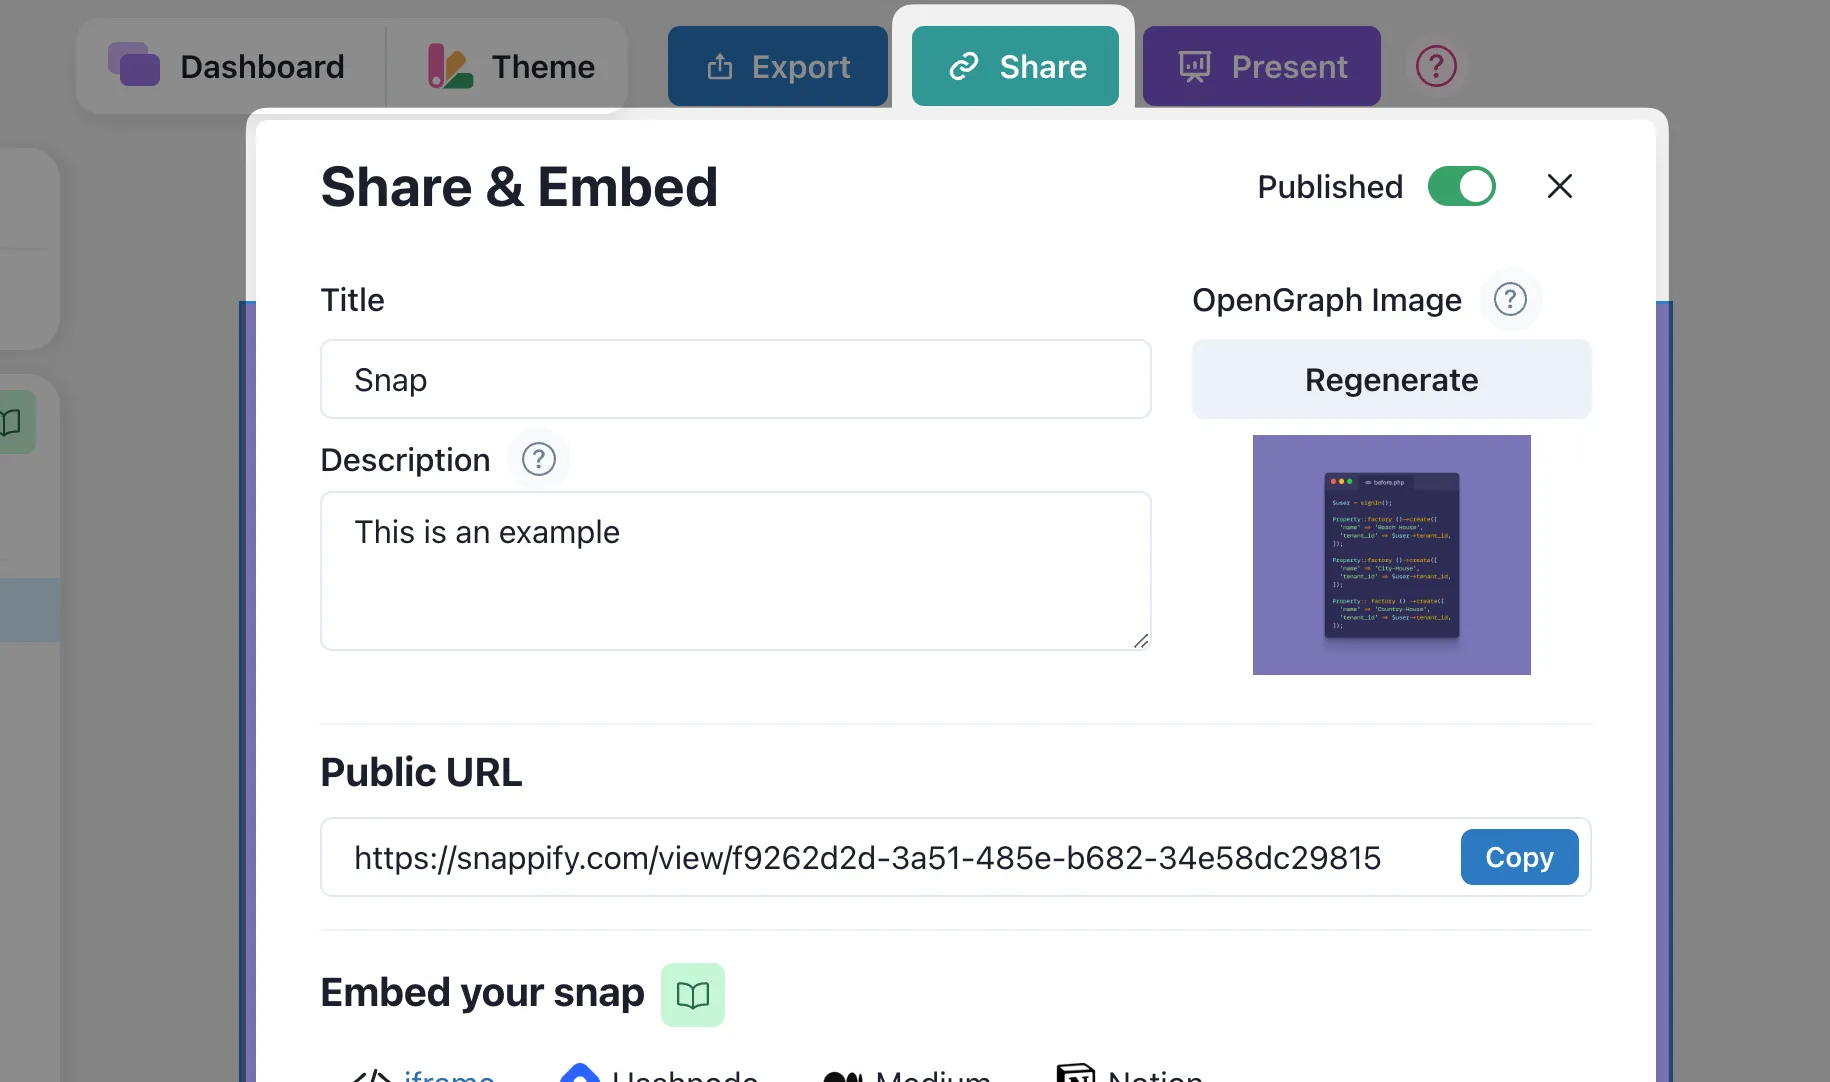Select the Hashnode embed tab

tap(659, 1075)
